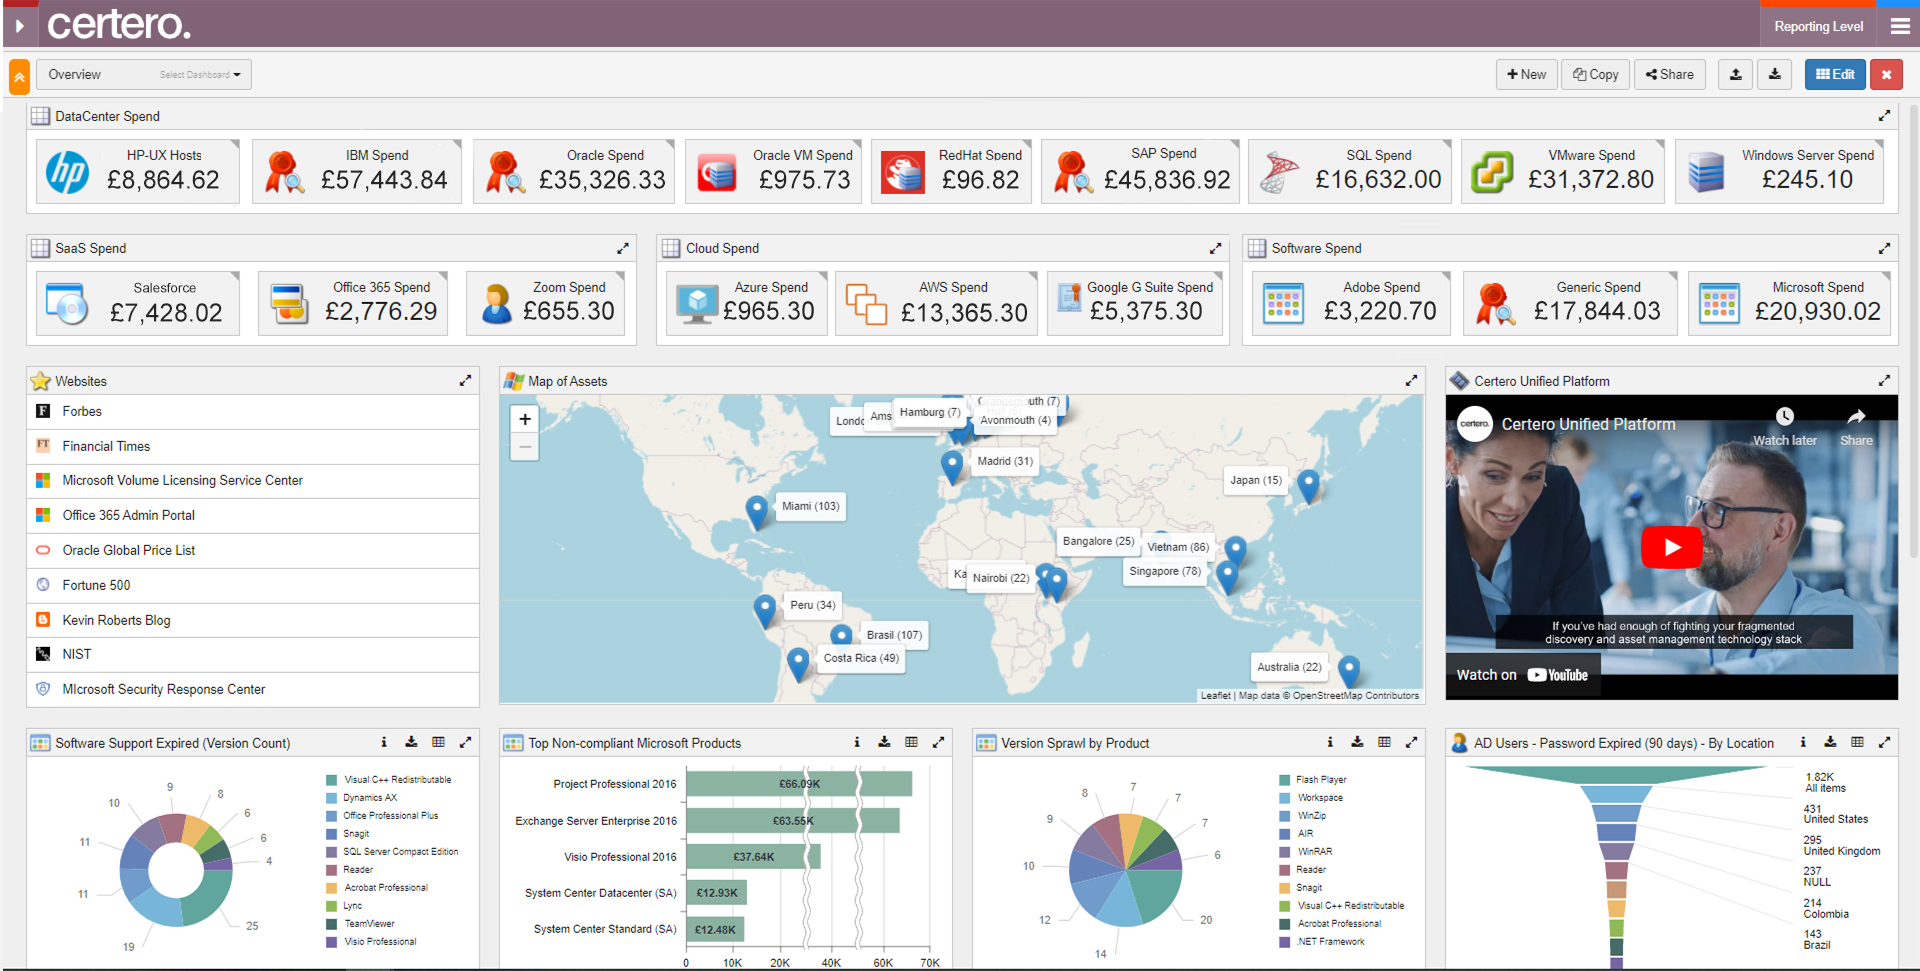Screen dimensions: 1920x971
Task: Click the download icon next to Edit
Action: tap(1775, 74)
